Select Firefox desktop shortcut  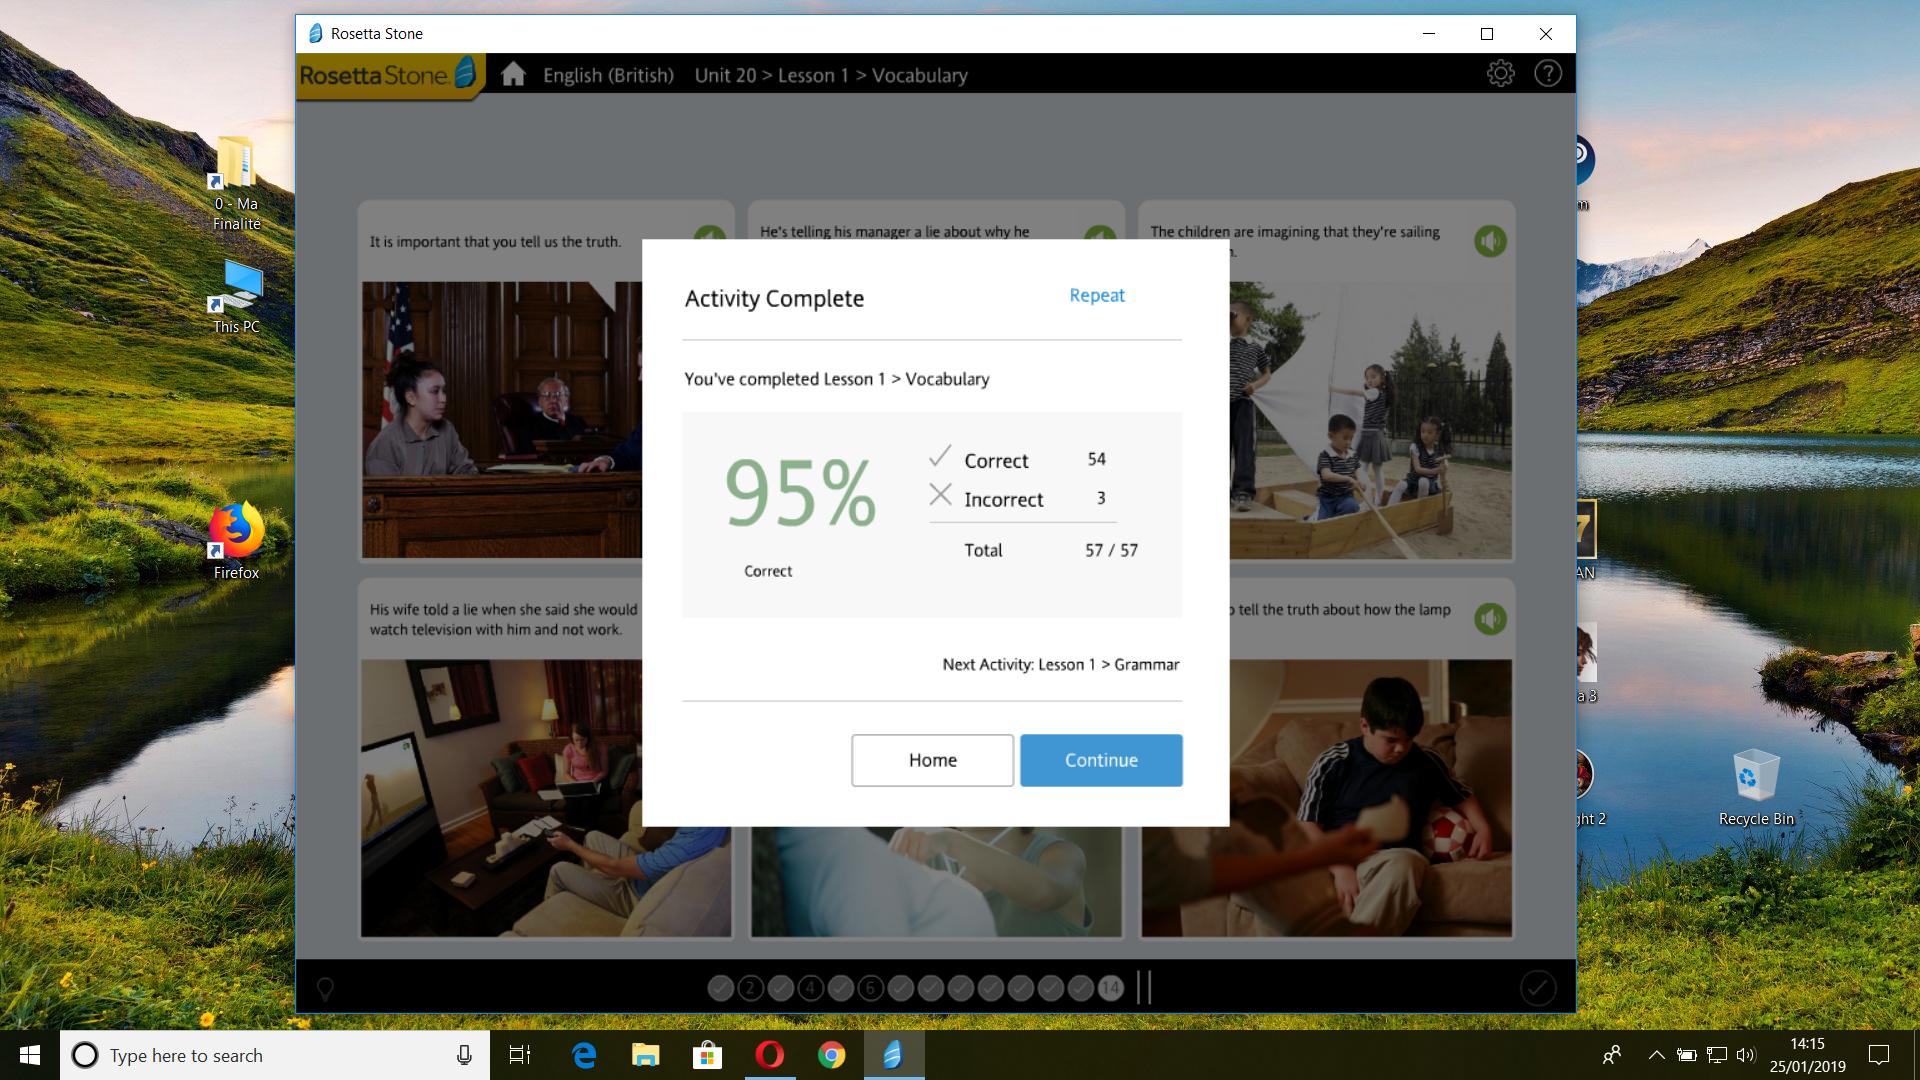click(236, 542)
